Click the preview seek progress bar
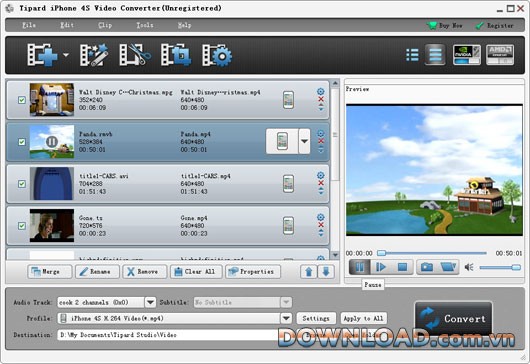This screenshot has height=364, width=530. click(x=432, y=253)
